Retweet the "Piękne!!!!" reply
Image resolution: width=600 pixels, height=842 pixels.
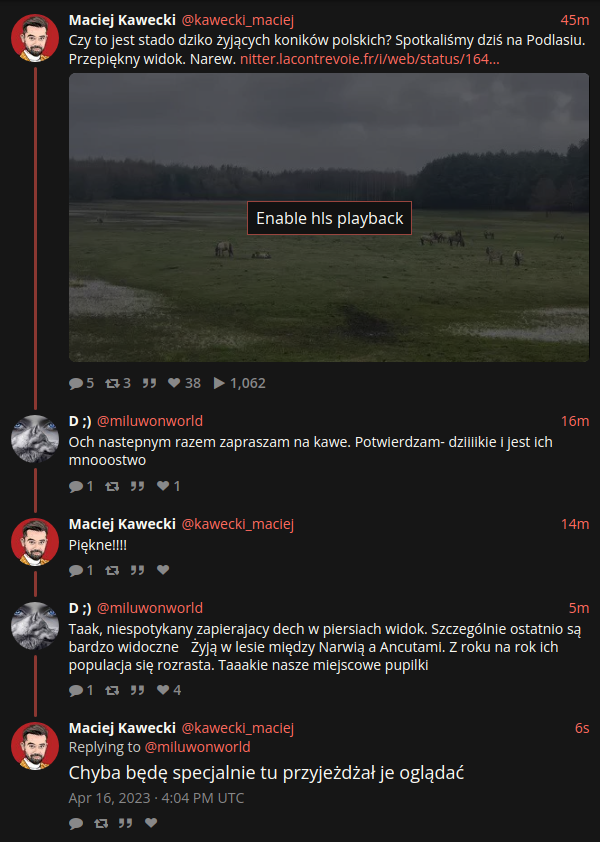112,570
